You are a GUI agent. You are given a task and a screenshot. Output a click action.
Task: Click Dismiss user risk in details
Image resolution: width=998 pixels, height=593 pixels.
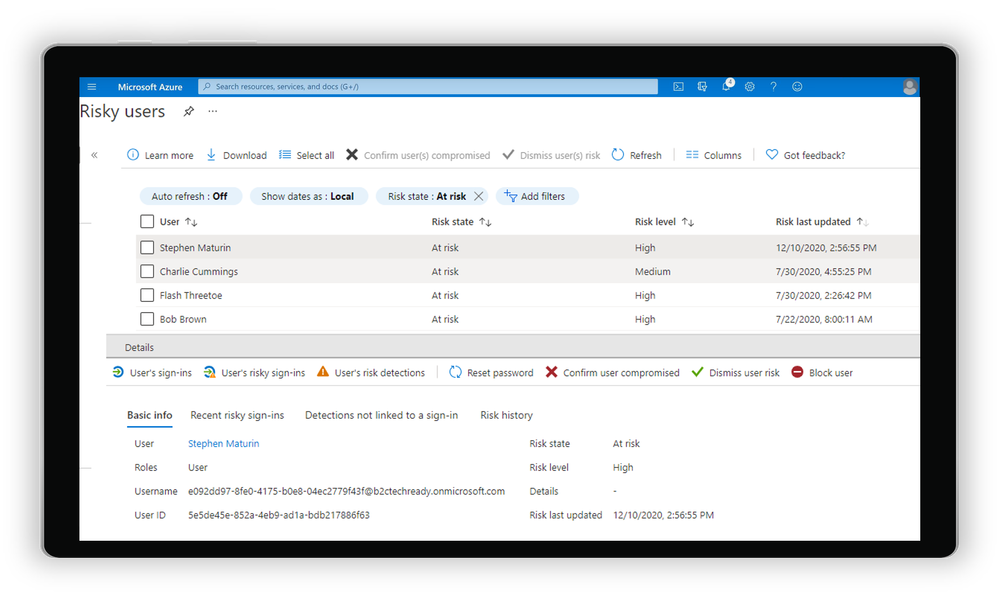point(735,373)
